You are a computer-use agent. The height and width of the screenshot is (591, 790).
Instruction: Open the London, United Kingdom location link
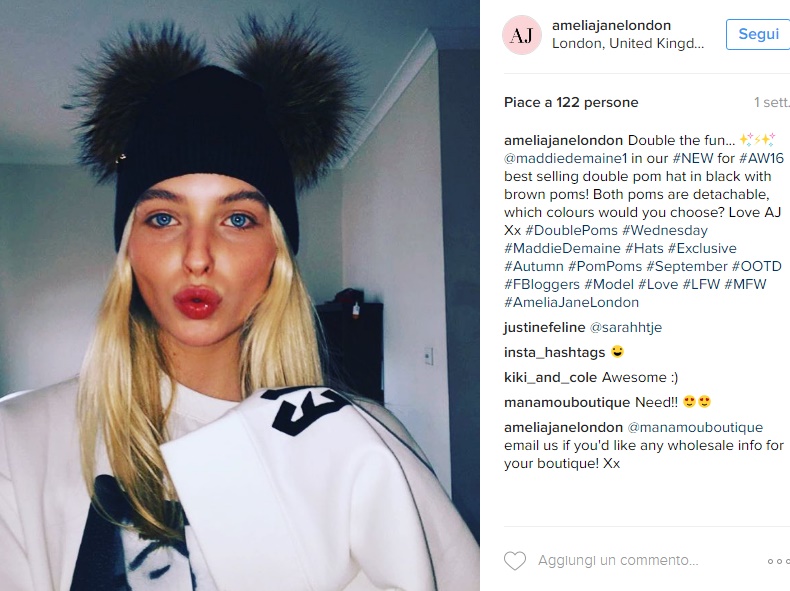[628, 44]
